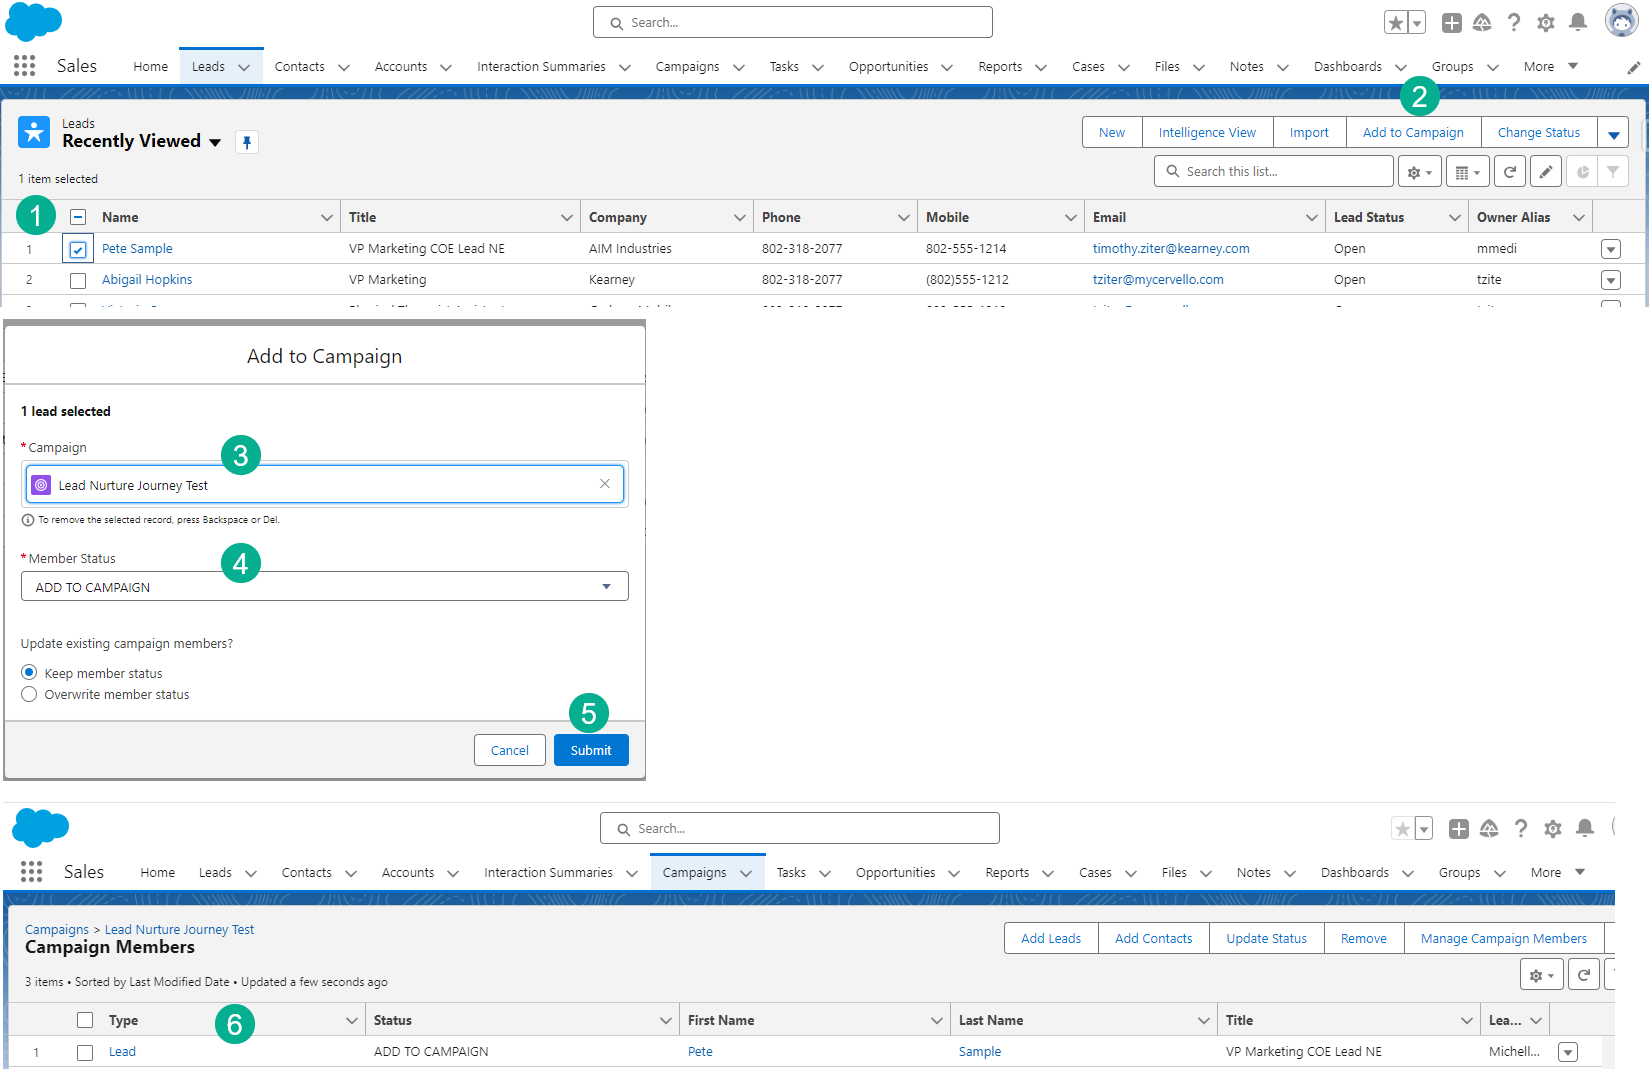Open the display-as table layout picker
The width and height of the screenshot is (1649, 1069).
[1465, 171]
